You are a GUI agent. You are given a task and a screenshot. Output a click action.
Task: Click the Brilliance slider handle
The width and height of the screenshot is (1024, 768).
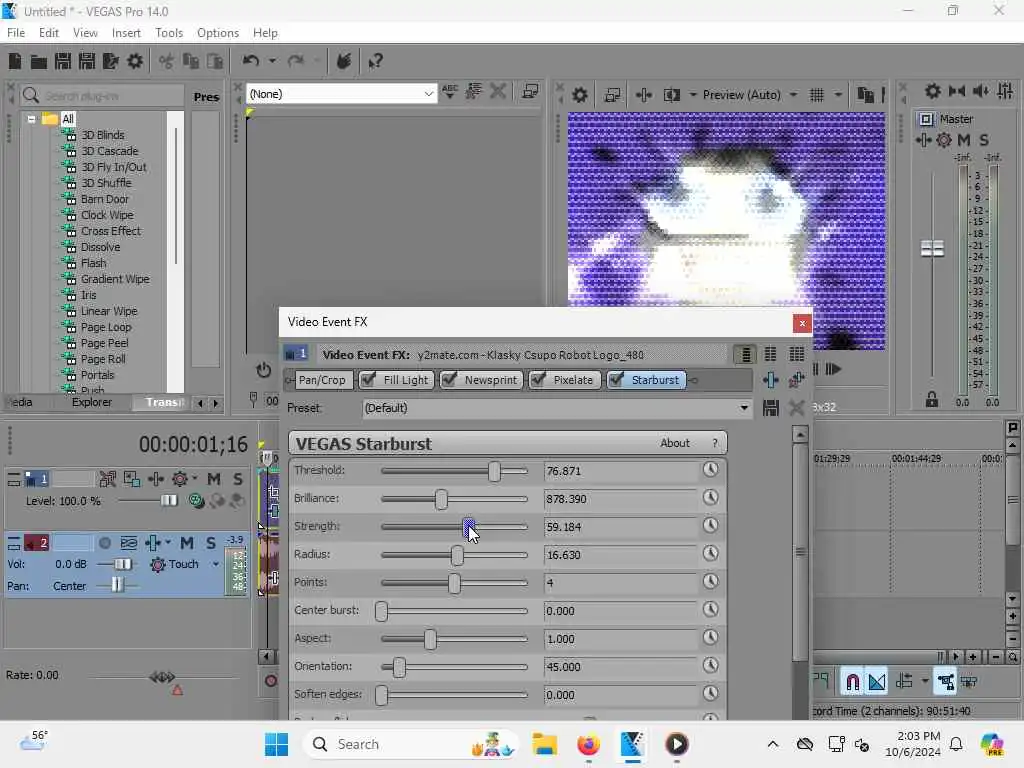click(x=441, y=499)
